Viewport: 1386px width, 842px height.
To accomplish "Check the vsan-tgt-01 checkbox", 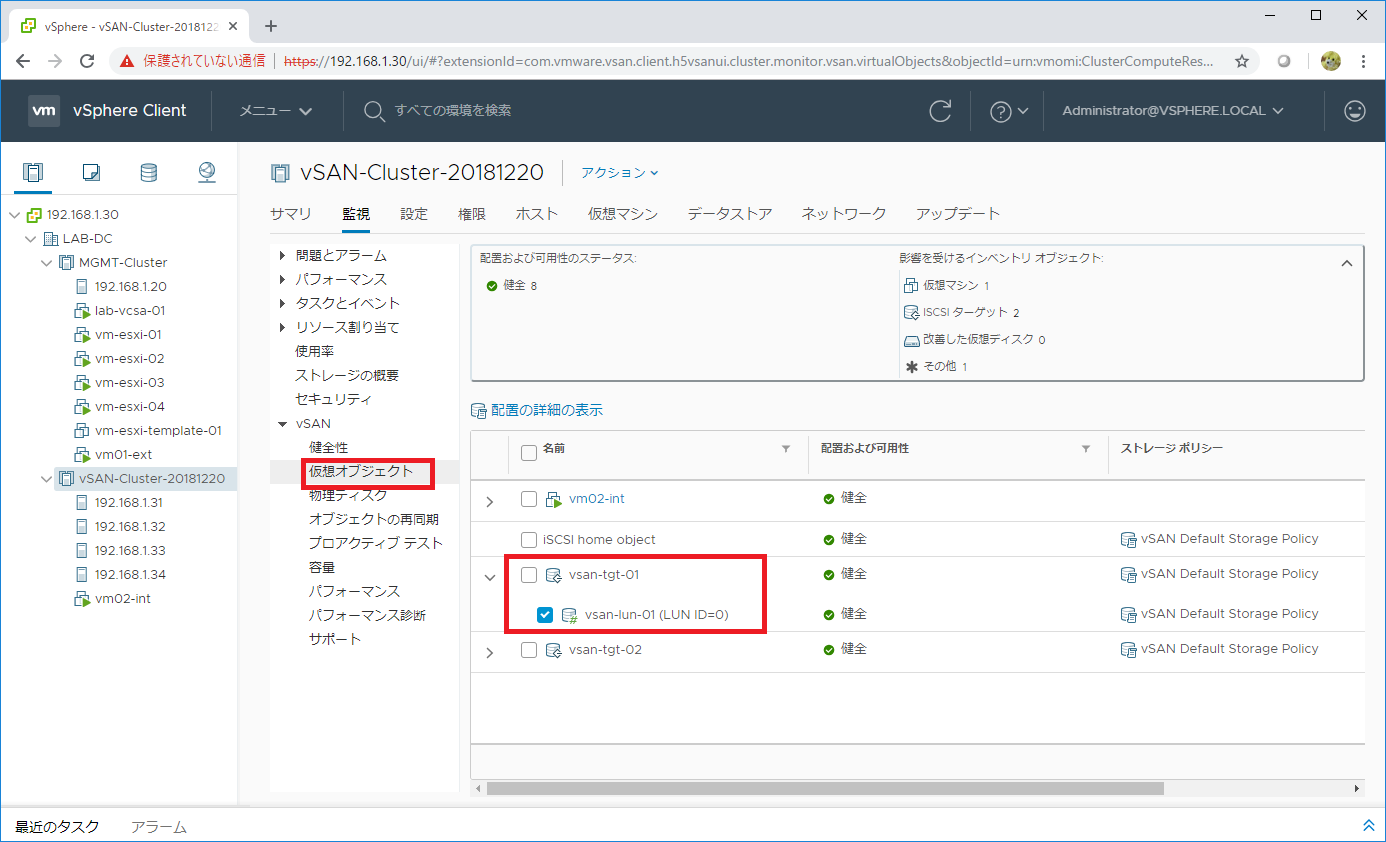I will (x=529, y=575).
